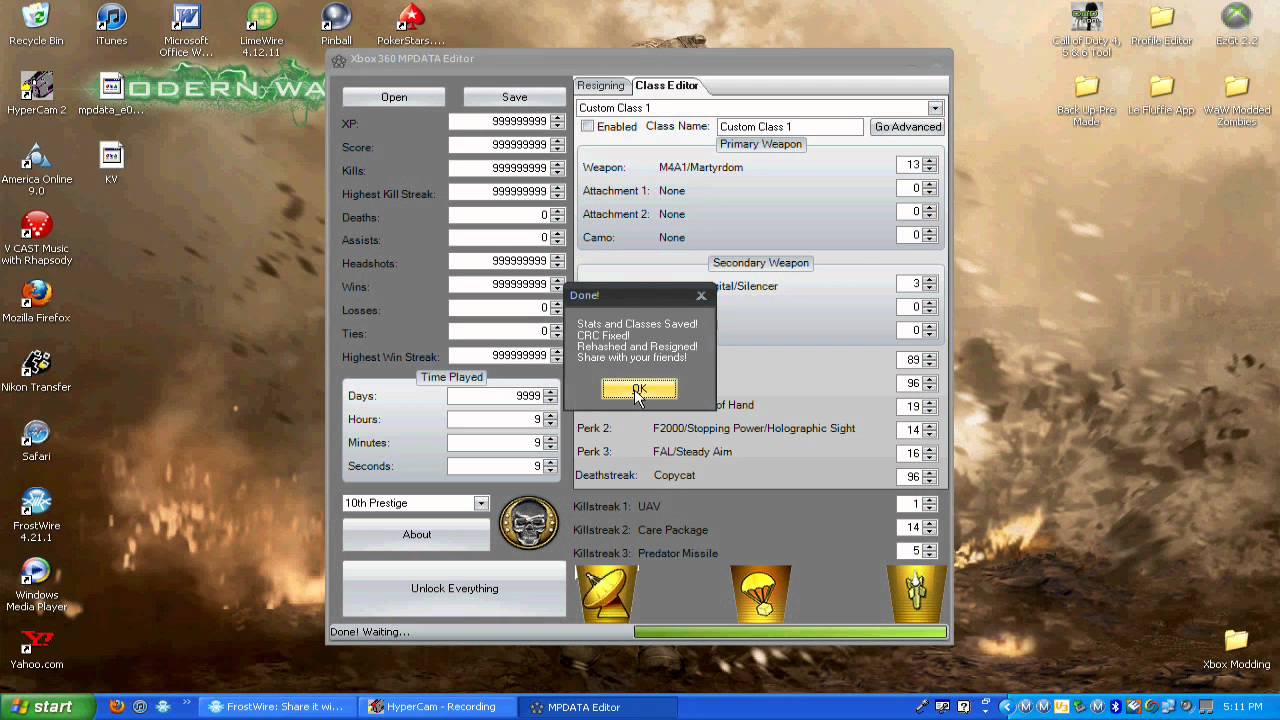
Task: Click OK in the Done dialog
Action: [x=639, y=388]
